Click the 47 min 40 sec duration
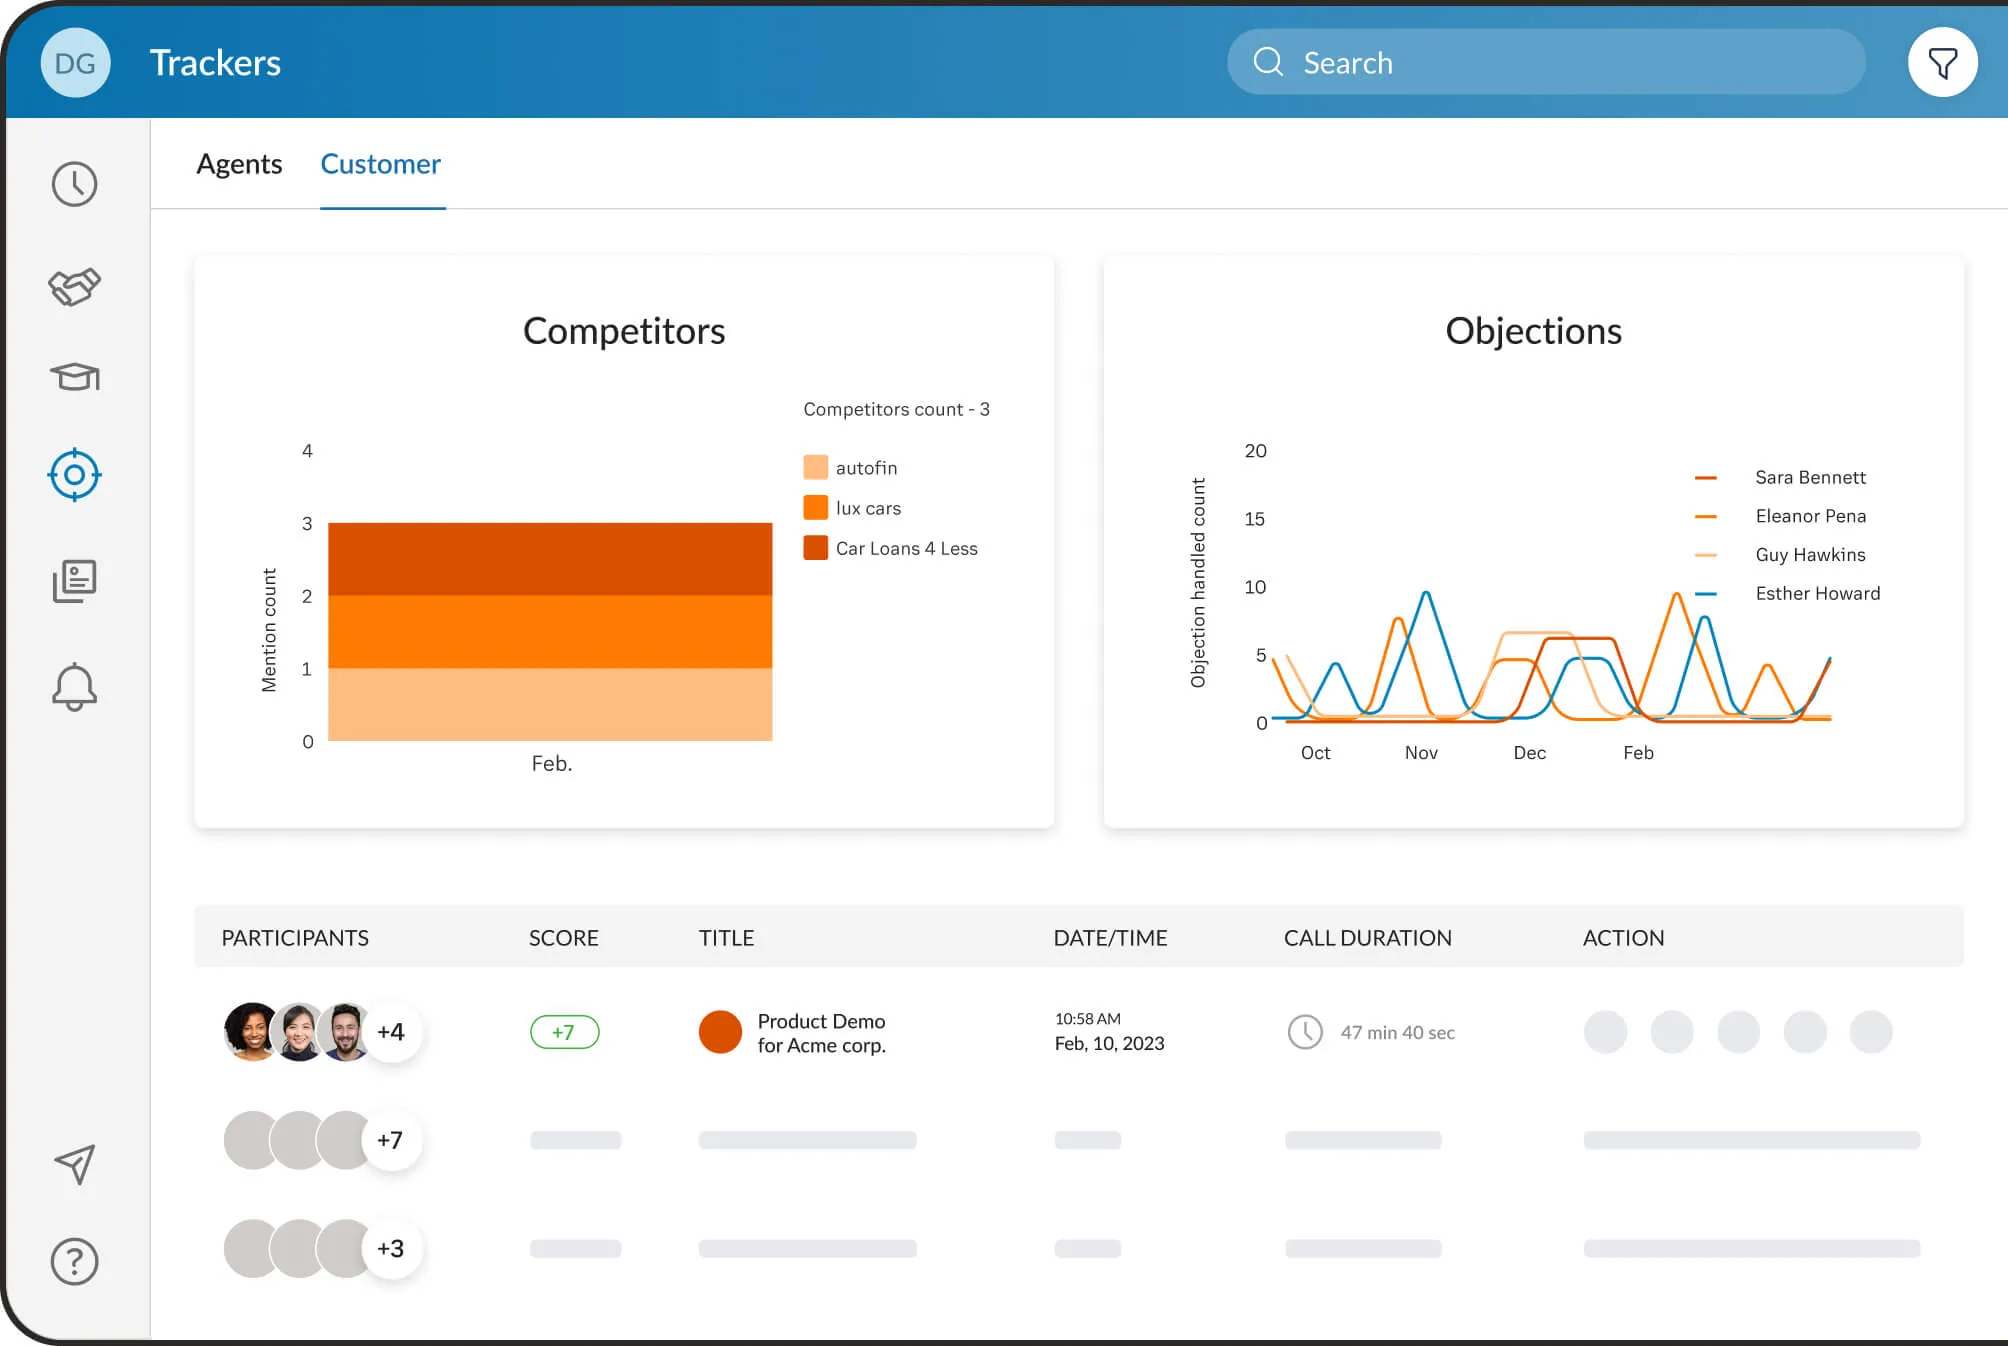2008x1346 pixels. pyautogui.click(x=1398, y=1033)
